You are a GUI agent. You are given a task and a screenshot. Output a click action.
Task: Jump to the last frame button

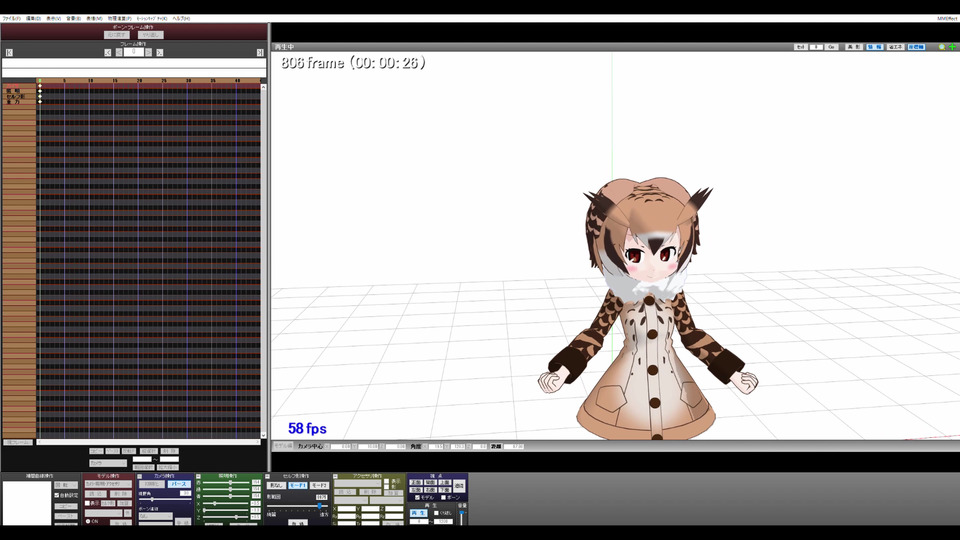click(260, 53)
